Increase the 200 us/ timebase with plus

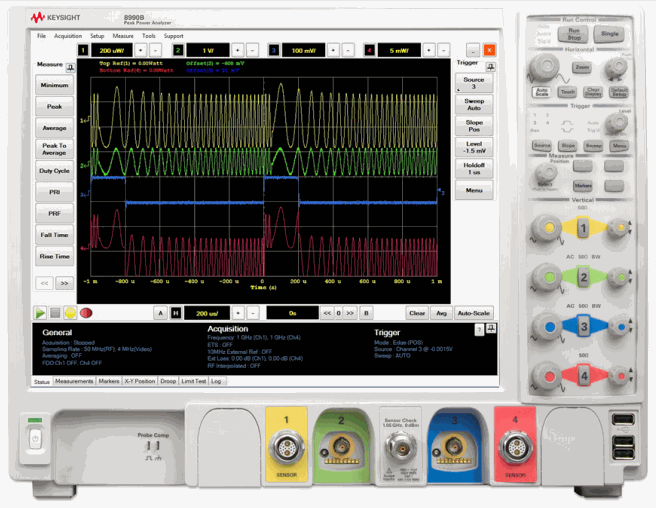tap(239, 313)
